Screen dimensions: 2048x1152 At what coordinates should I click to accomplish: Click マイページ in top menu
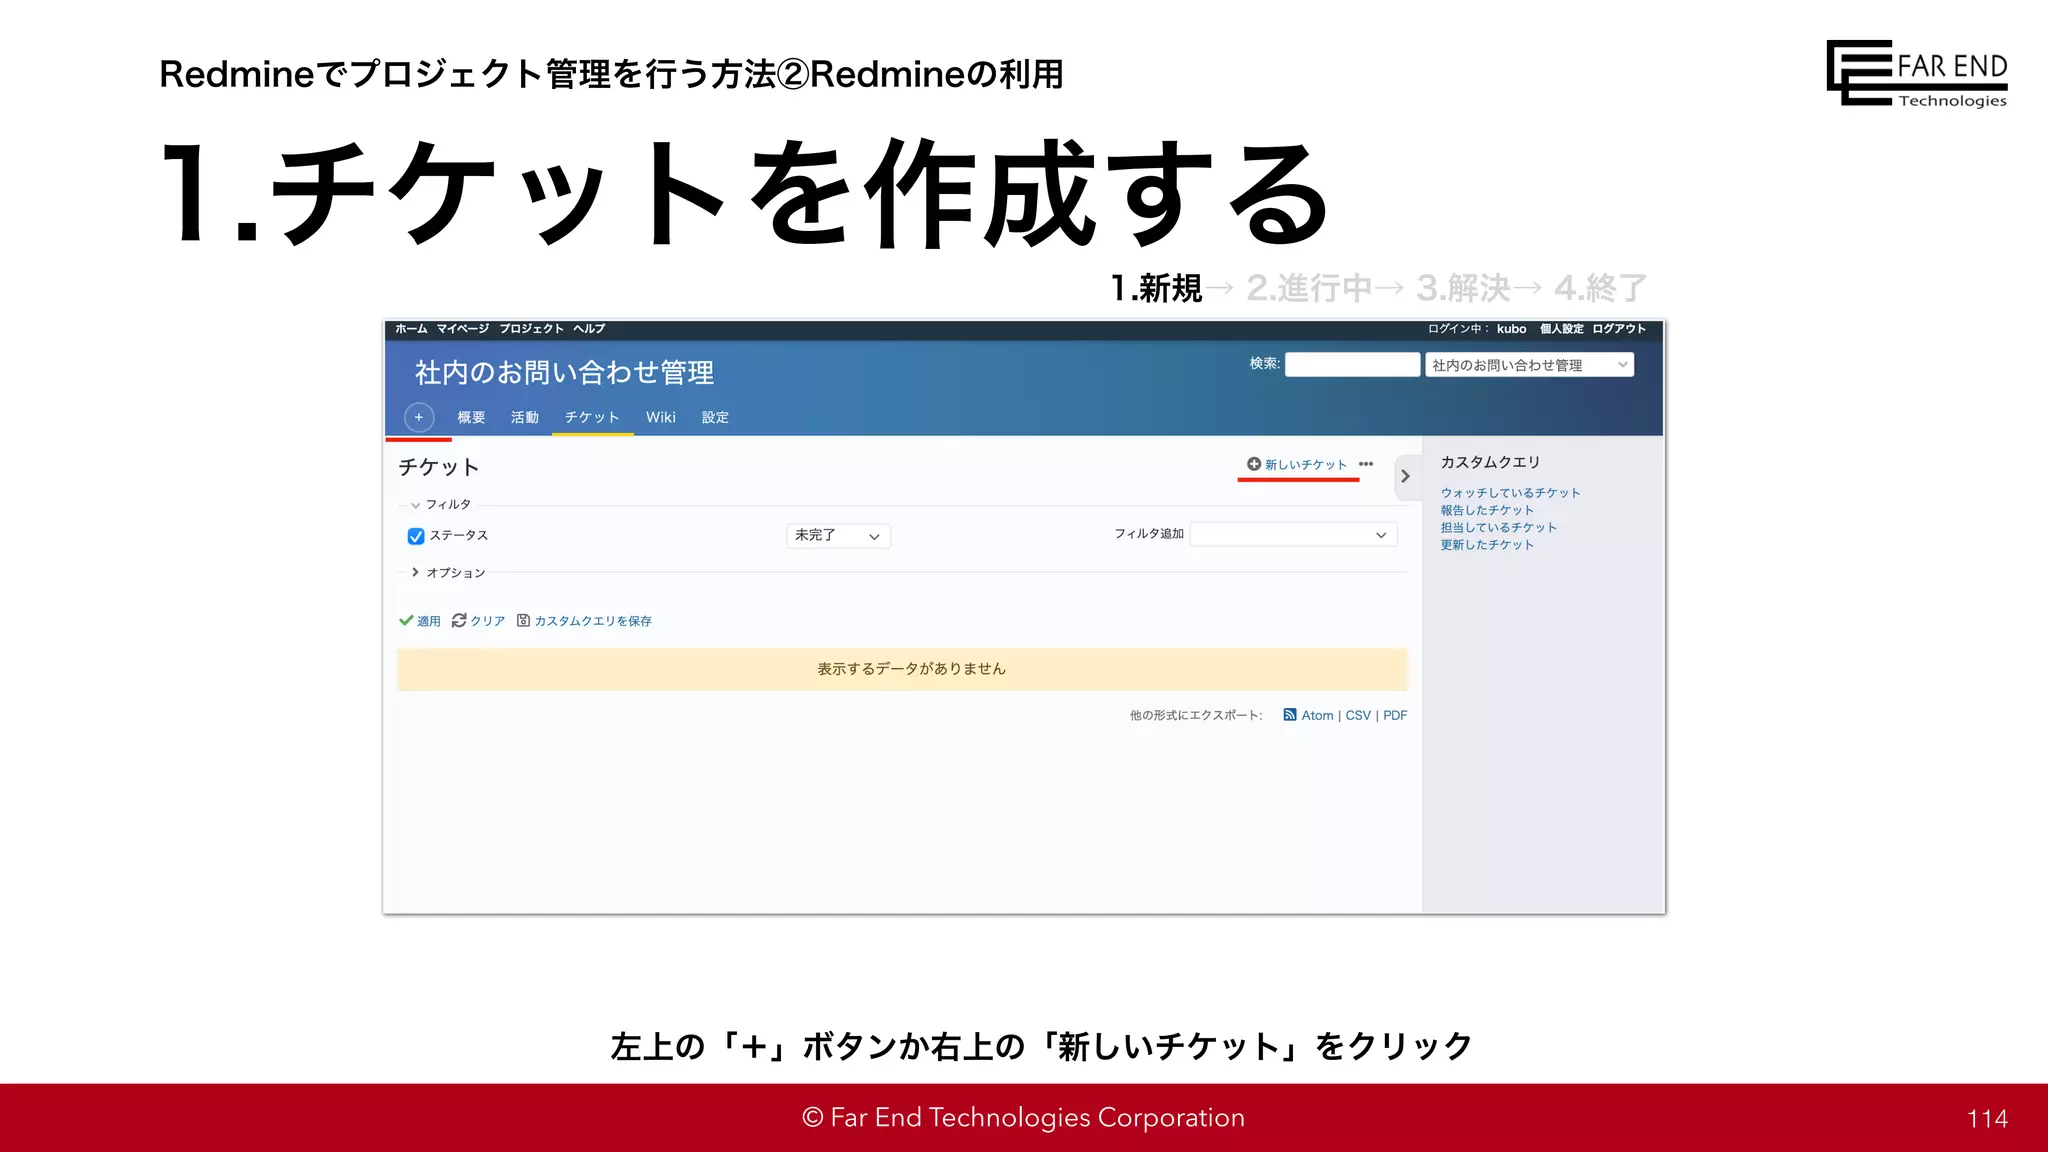point(463,329)
